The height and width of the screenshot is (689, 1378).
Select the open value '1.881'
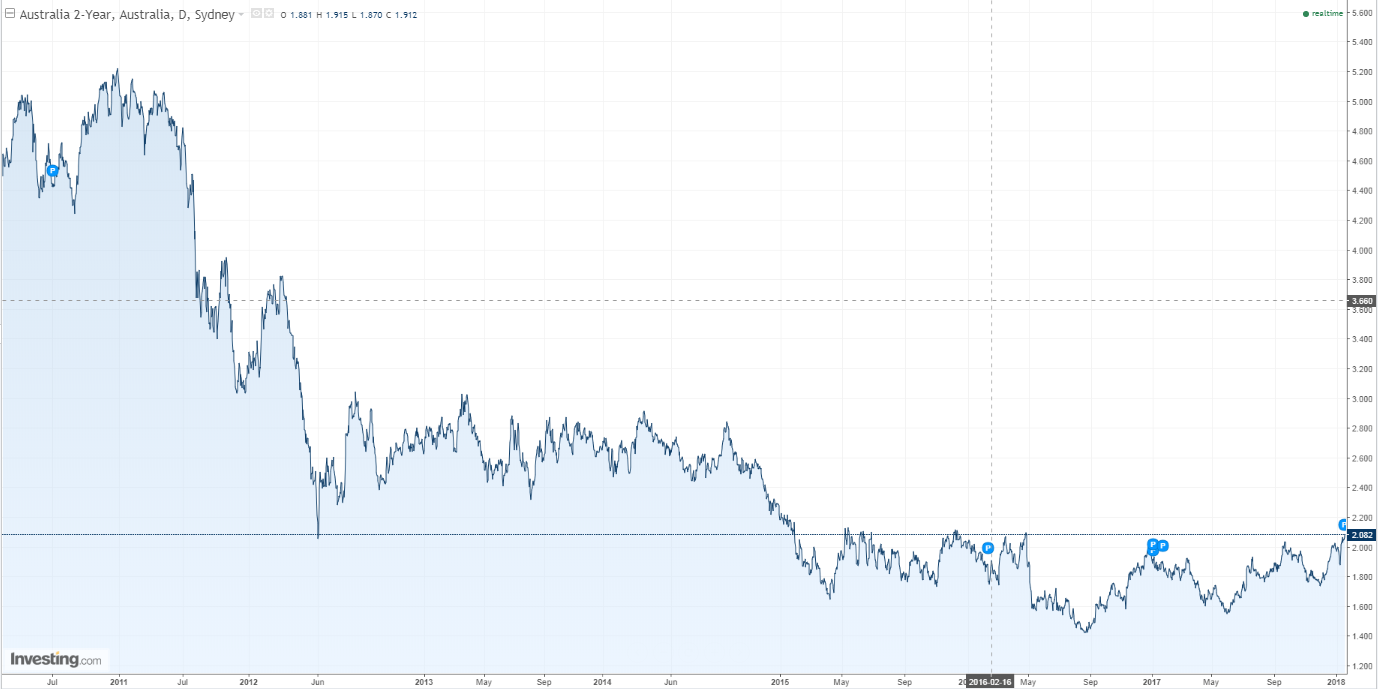301,15
